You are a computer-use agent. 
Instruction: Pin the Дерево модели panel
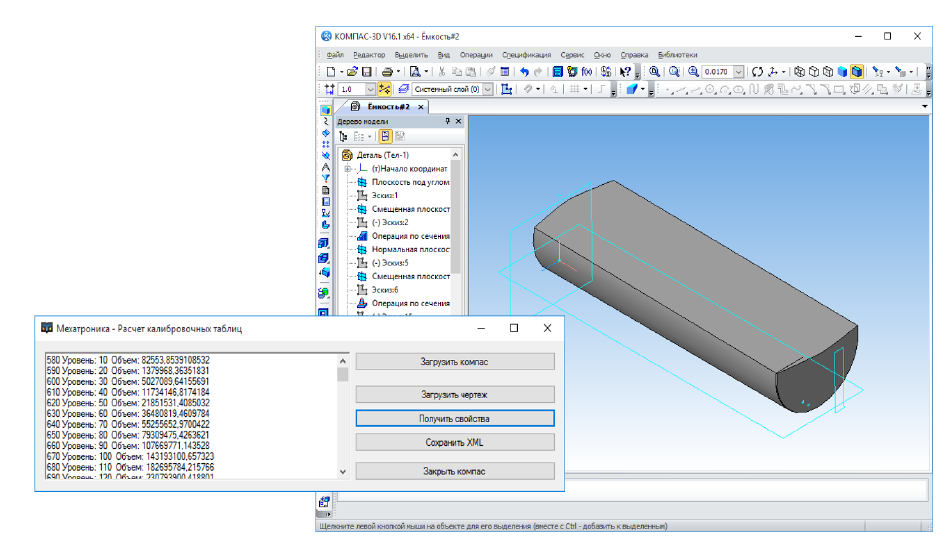(x=447, y=121)
